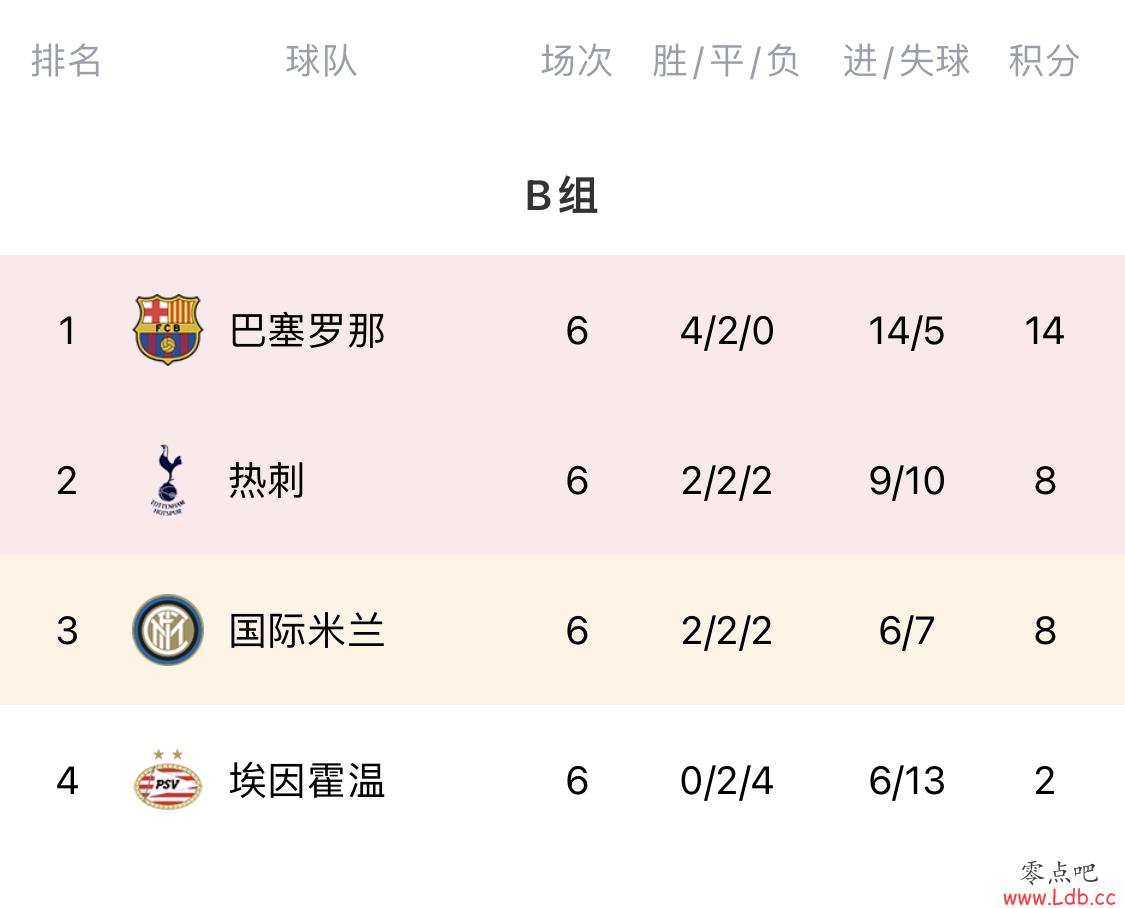This screenshot has width=1125, height=908.
Task: Select the 埃因霍温 team name
Action: pos(307,780)
